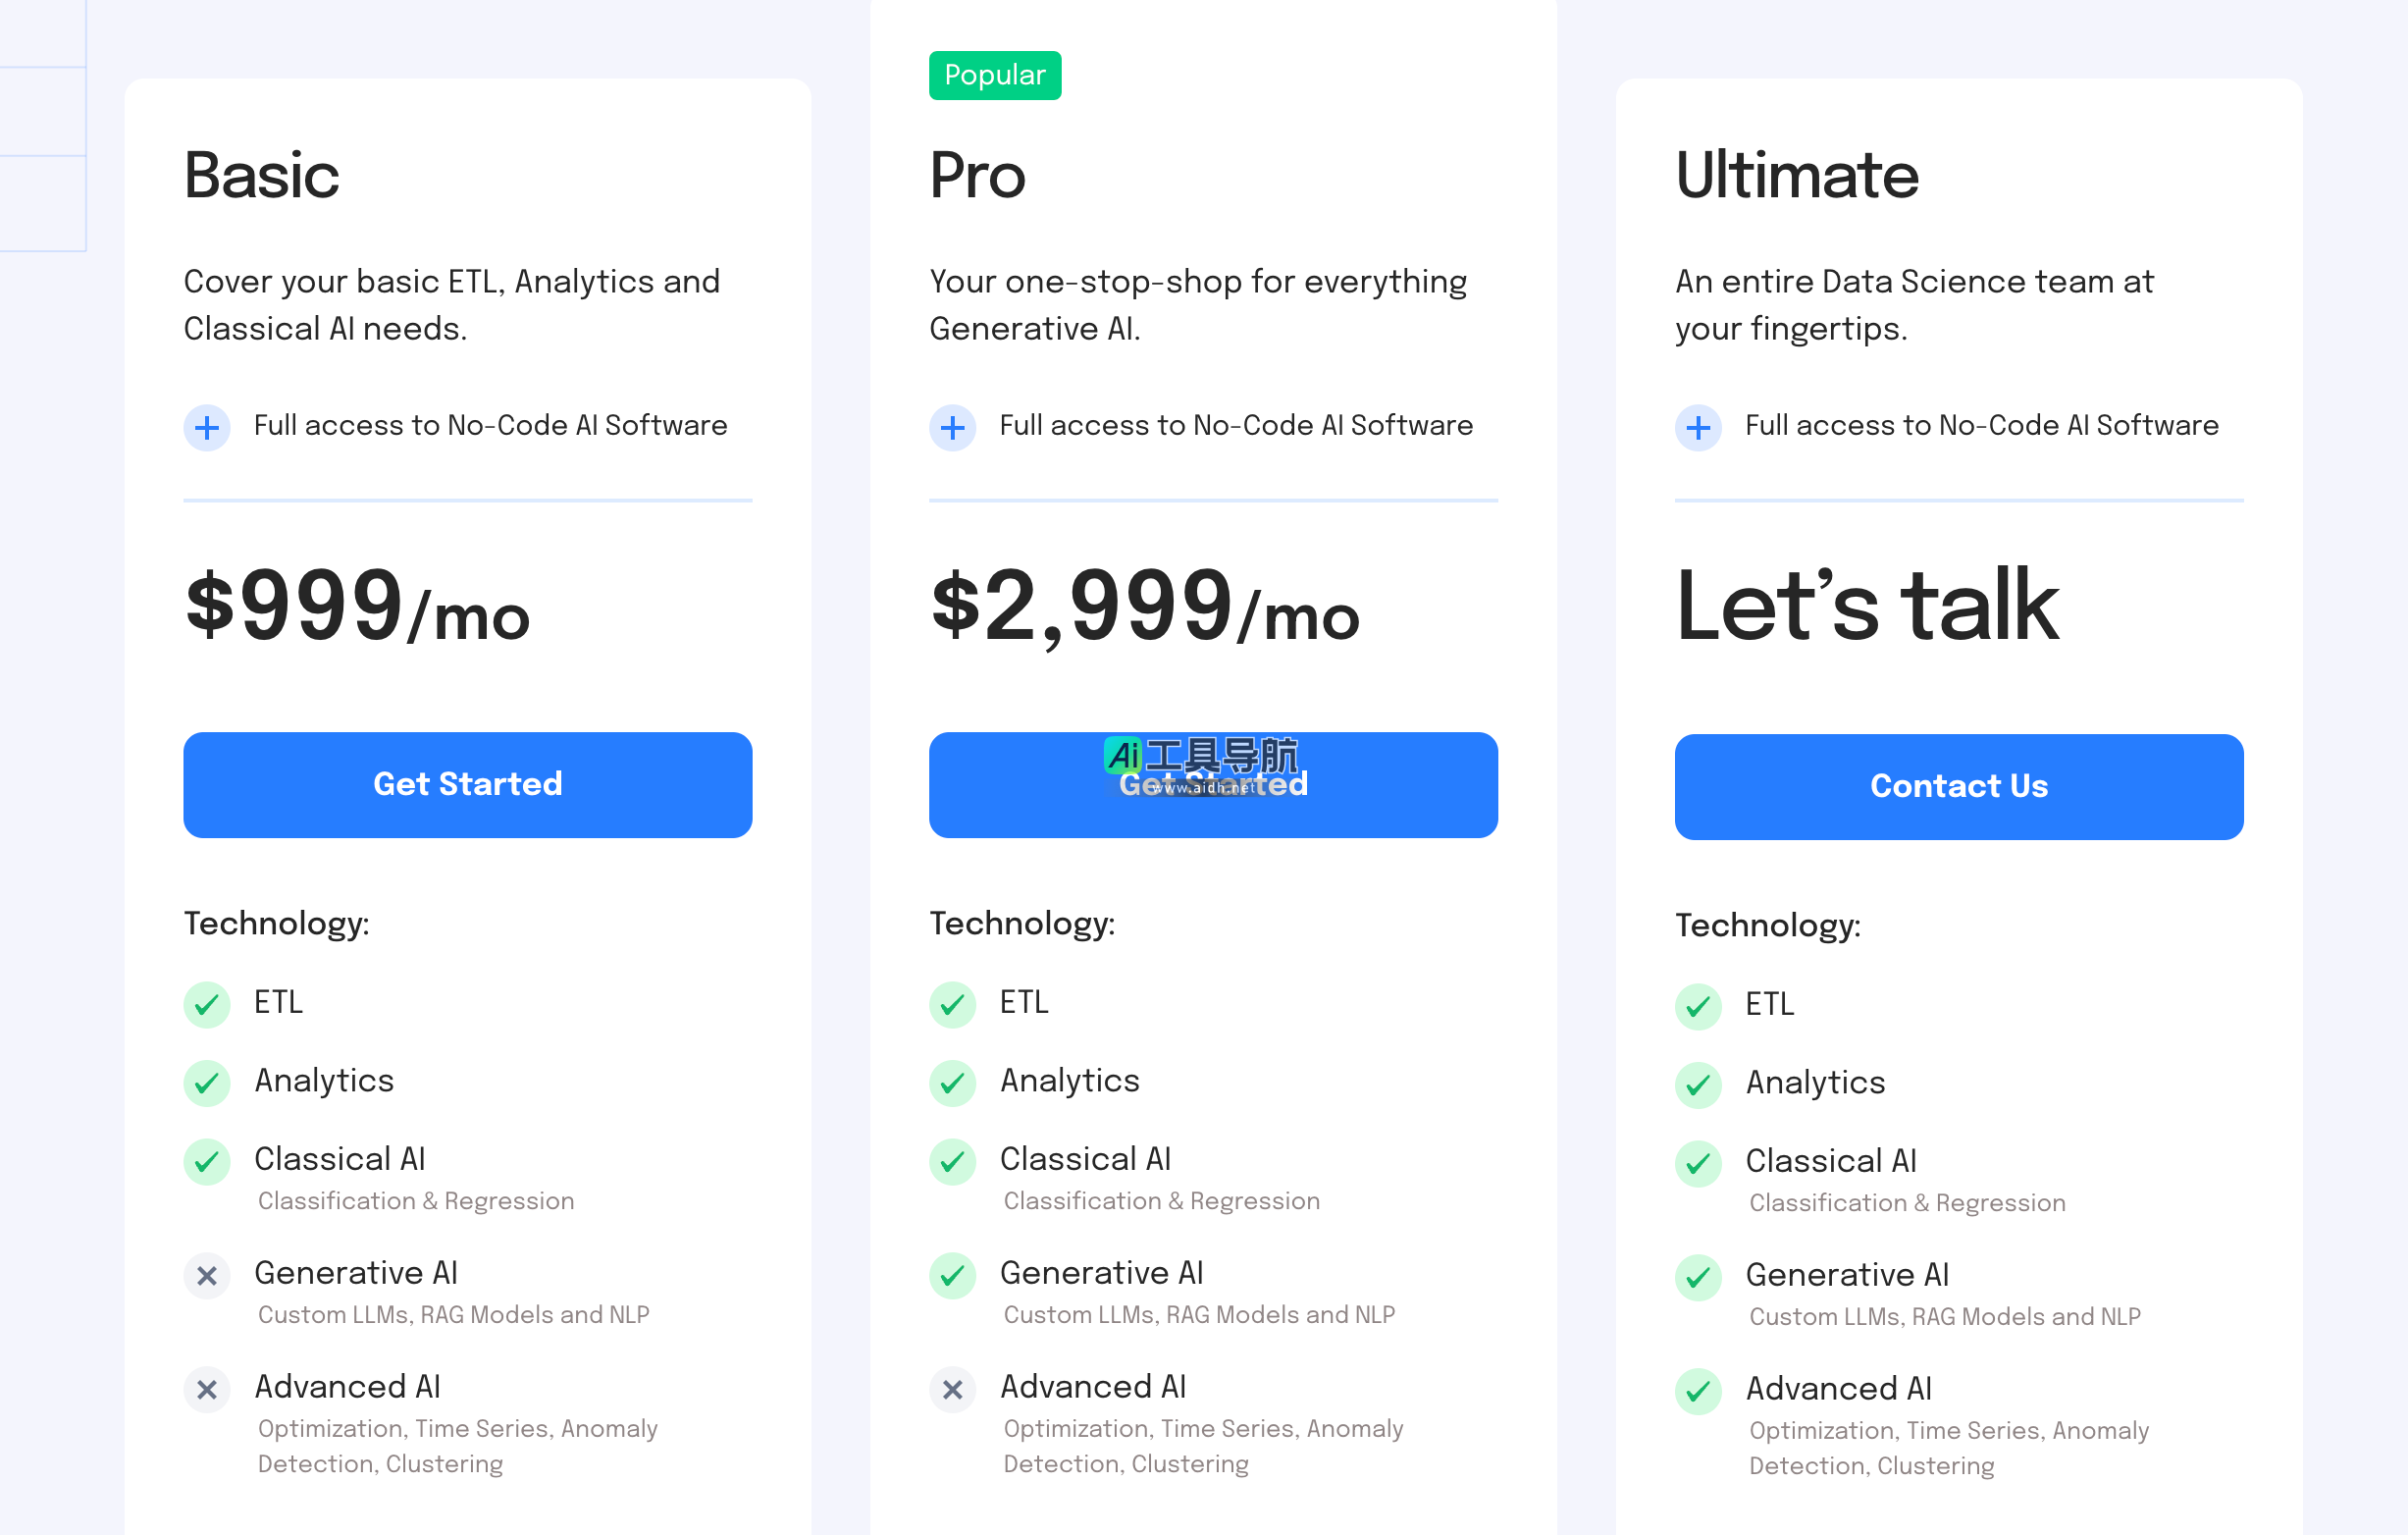Expand the Ultimate plan's No-Code AI Software plus icon
The image size is (2408, 1535).
[x=1697, y=428]
